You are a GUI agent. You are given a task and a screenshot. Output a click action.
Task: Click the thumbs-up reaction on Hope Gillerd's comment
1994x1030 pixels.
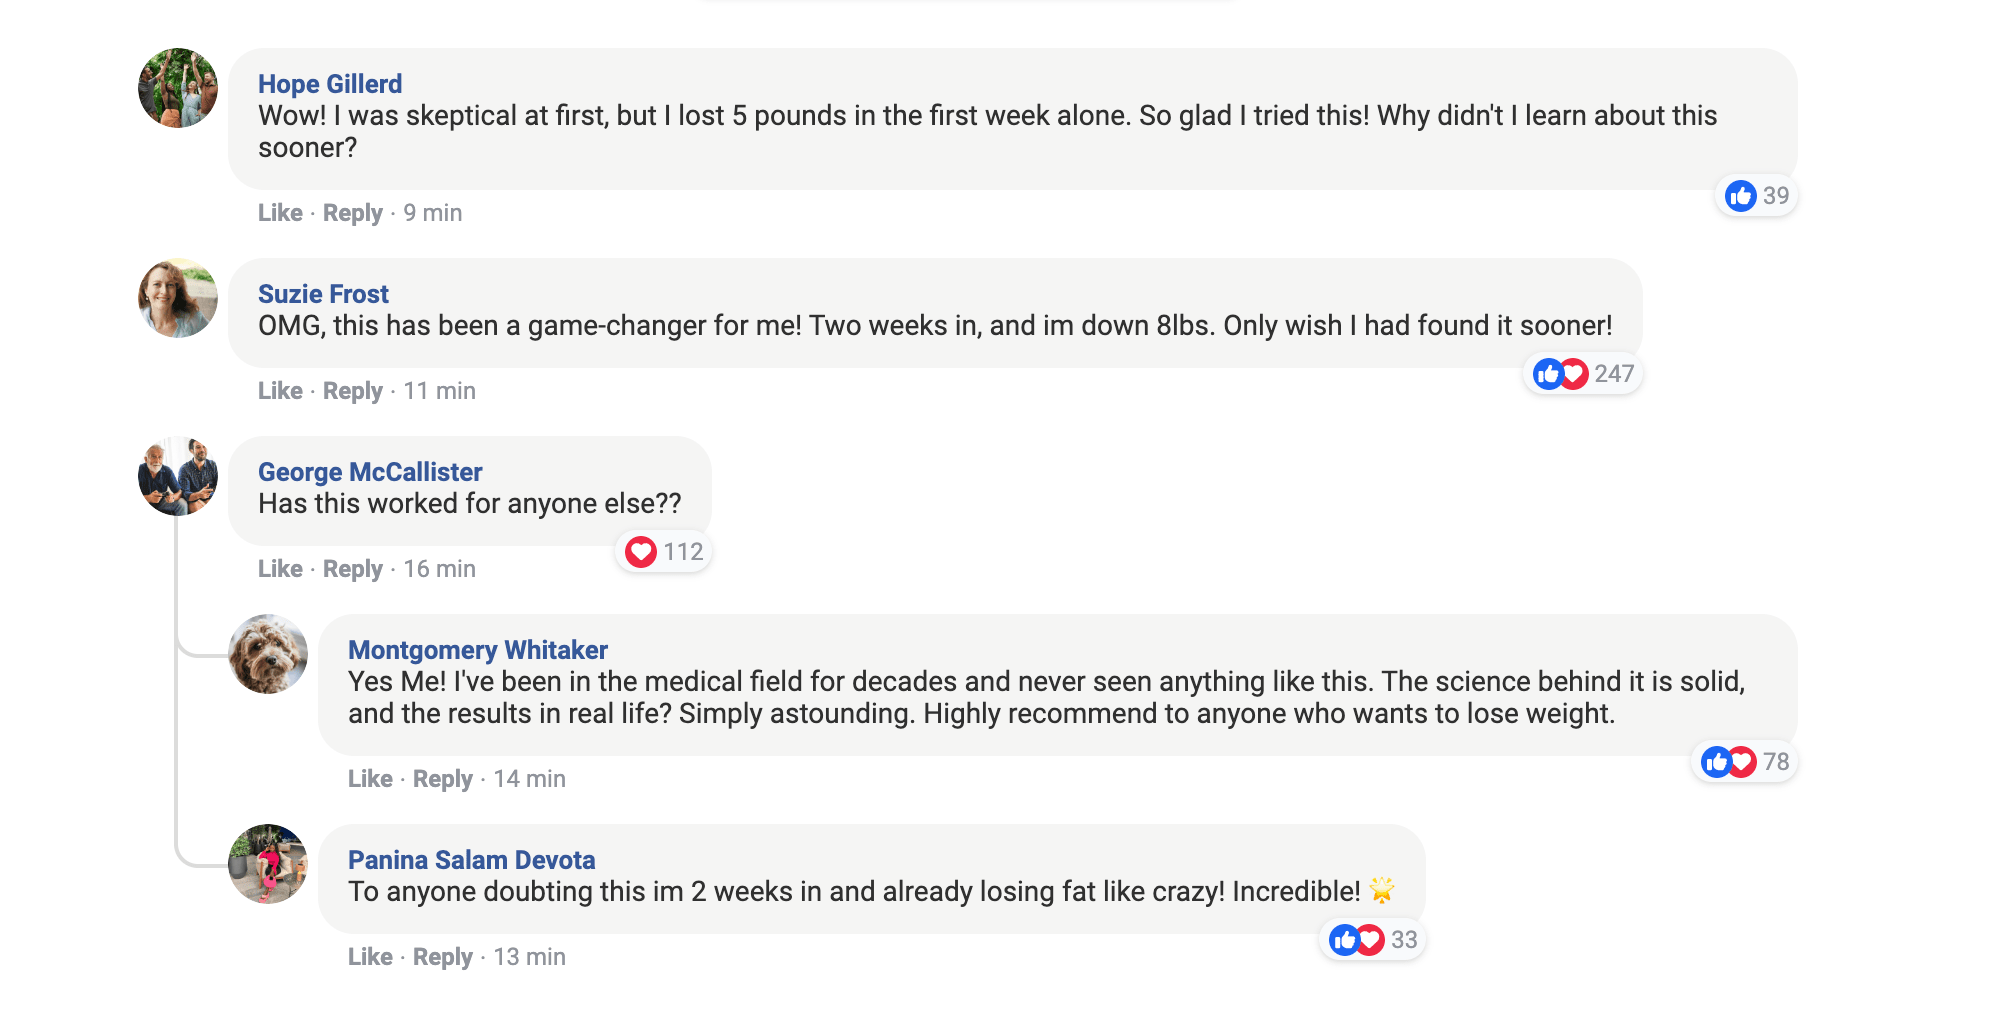pyautogui.click(x=1740, y=196)
